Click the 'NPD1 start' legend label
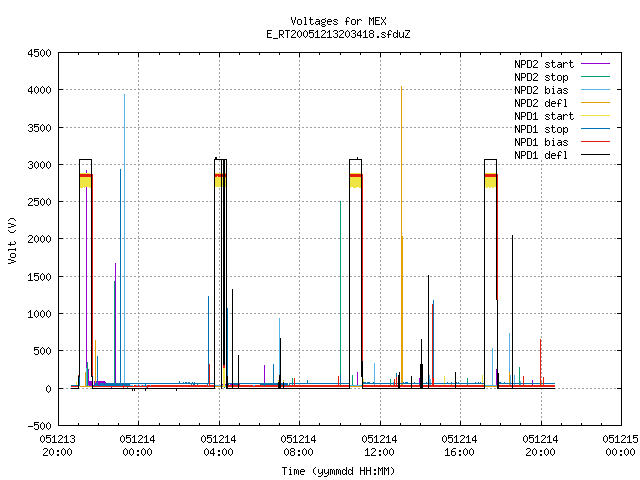 click(x=544, y=116)
